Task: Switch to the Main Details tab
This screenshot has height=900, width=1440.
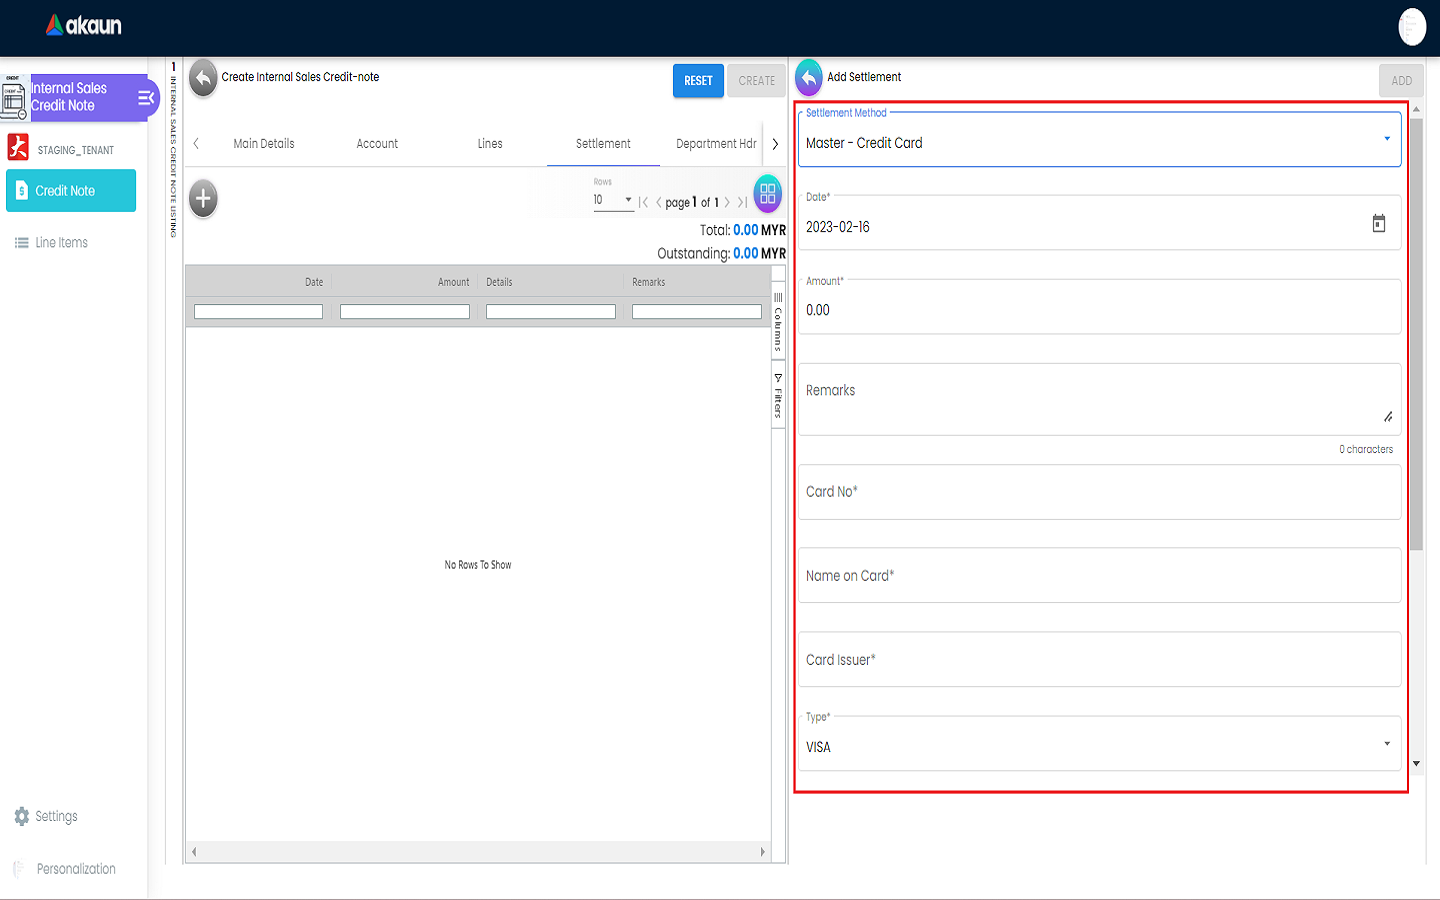Action: coord(264,144)
